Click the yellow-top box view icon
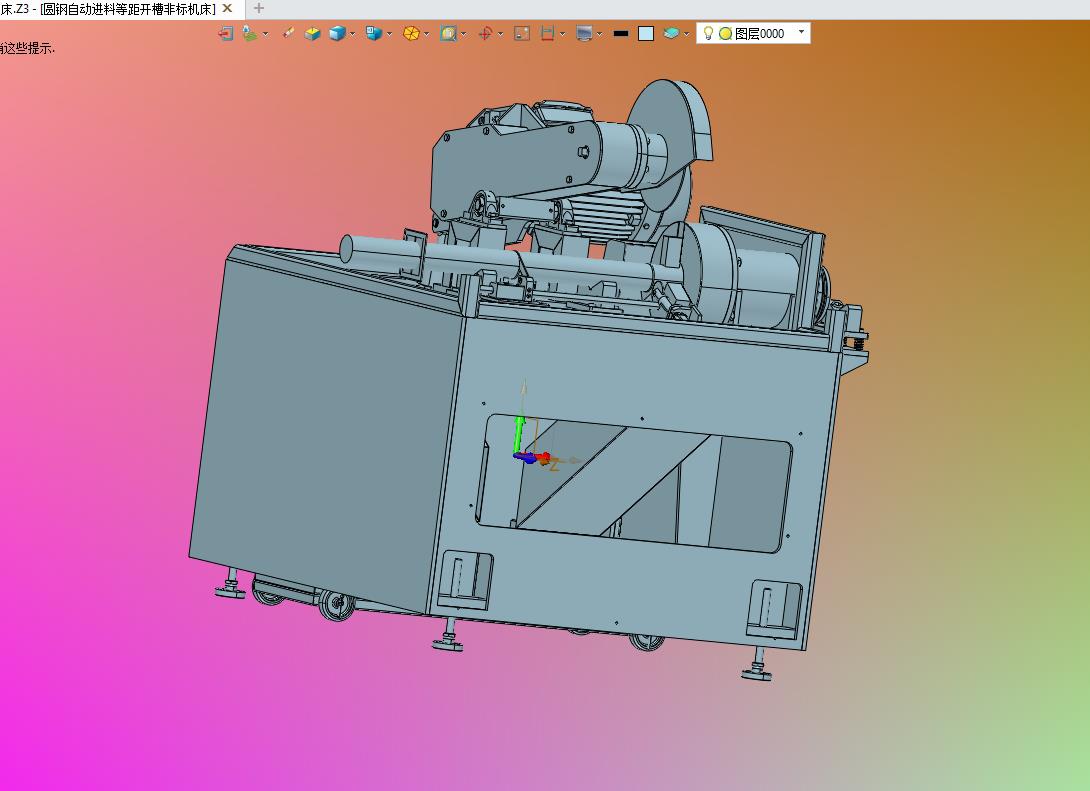 tap(312, 33)
